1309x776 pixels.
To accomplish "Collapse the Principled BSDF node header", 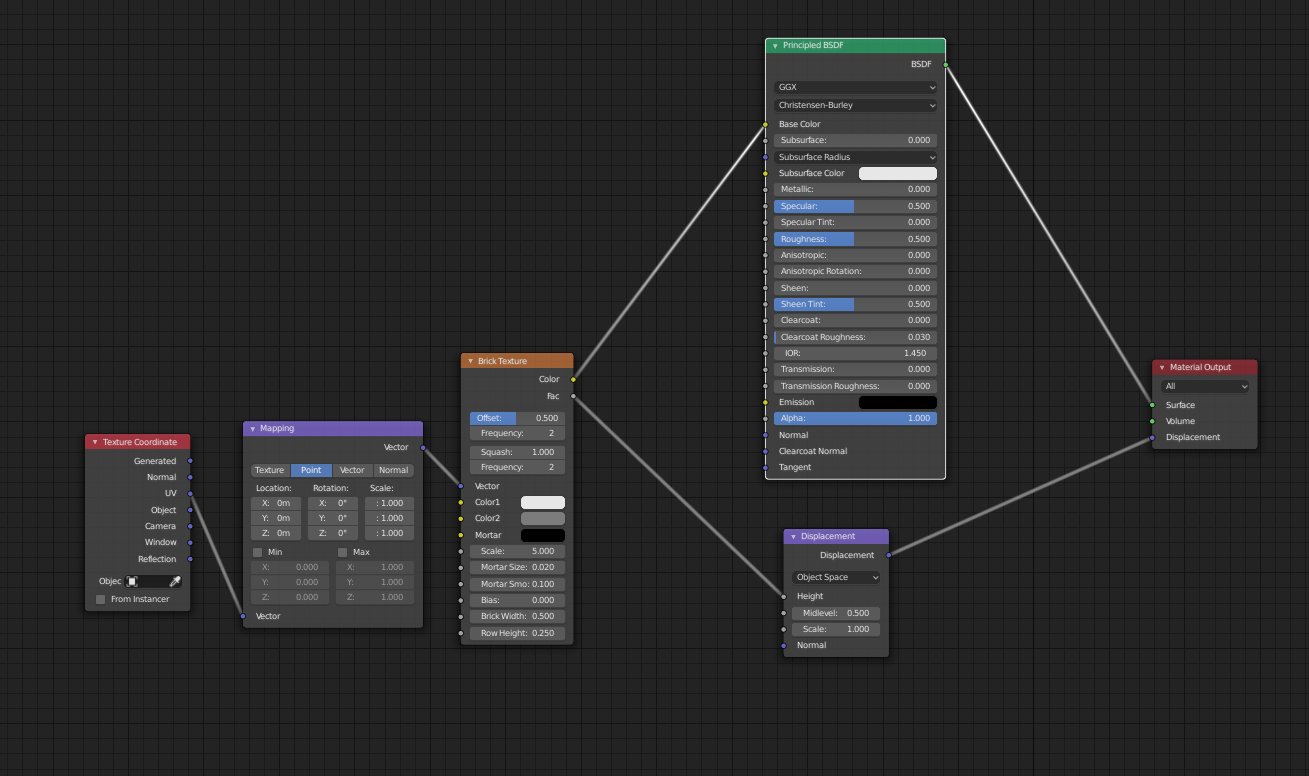I will click(773, 45).
